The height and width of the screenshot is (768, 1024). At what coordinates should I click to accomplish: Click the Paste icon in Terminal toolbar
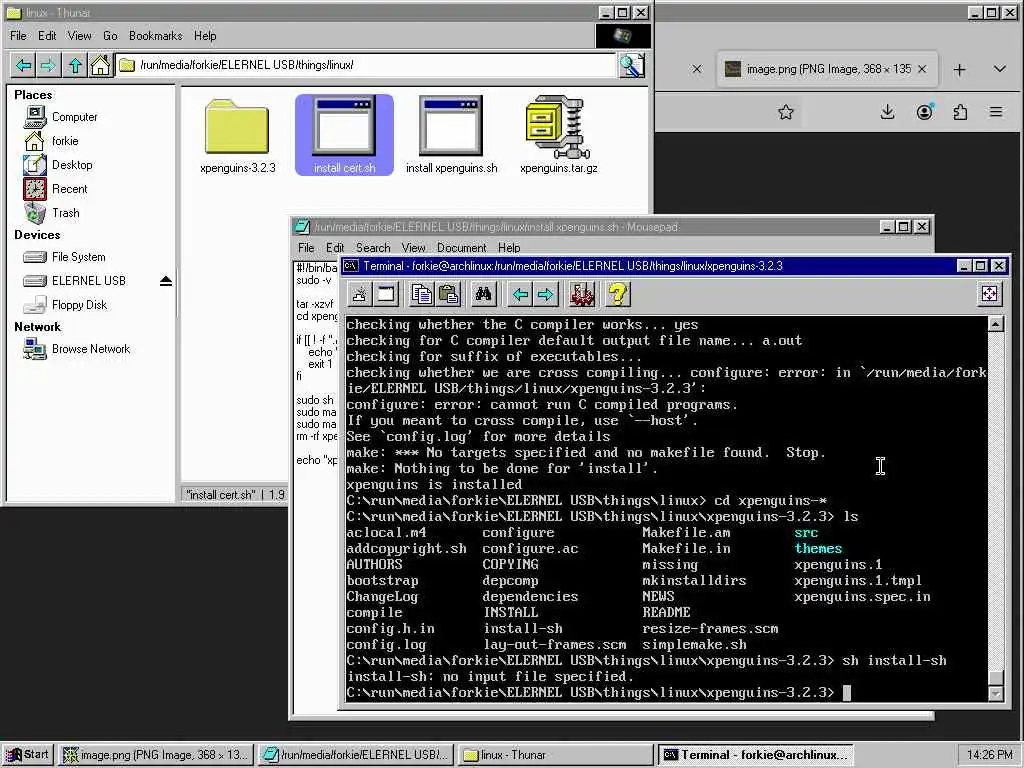point(449,295)
